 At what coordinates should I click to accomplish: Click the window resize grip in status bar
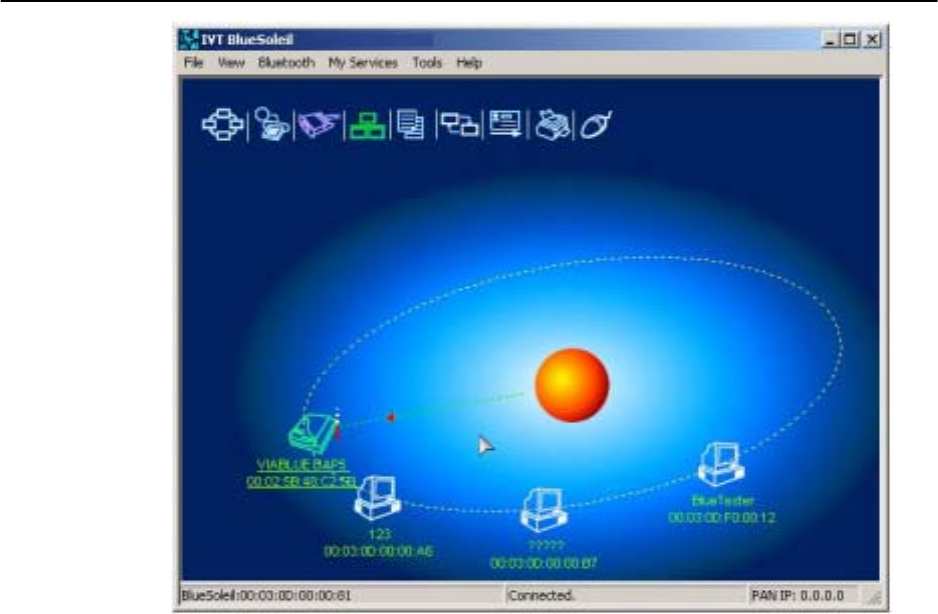coord(874,597)
